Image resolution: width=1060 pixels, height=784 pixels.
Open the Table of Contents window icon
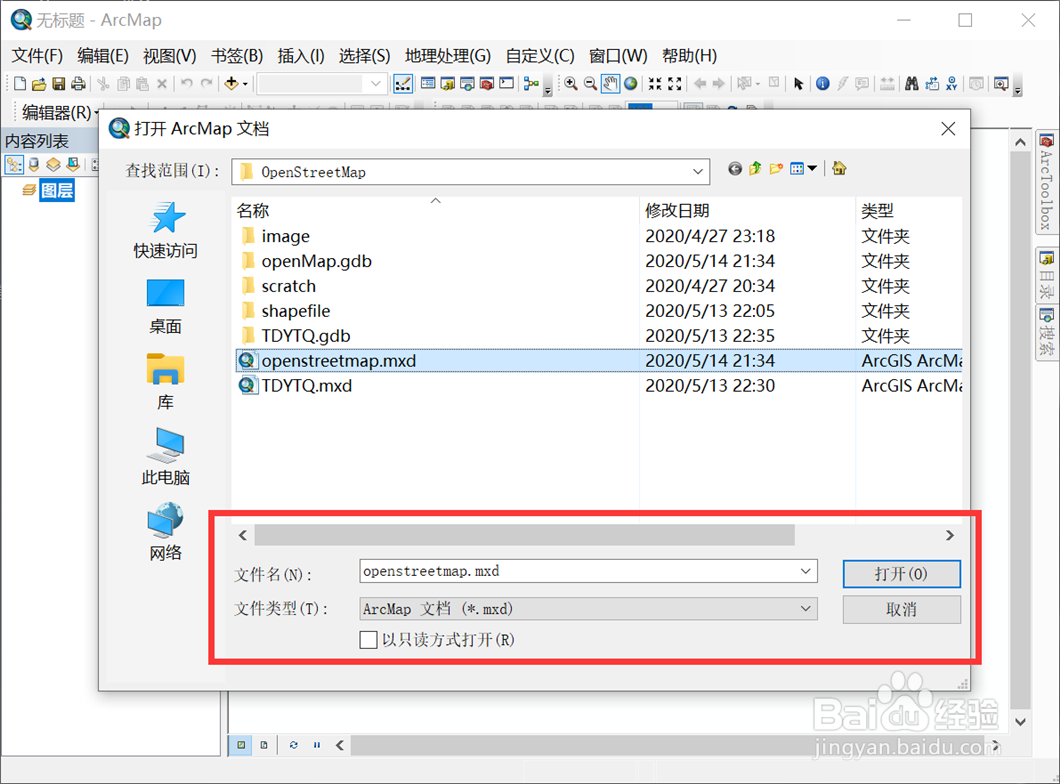[x=428, y=83]
